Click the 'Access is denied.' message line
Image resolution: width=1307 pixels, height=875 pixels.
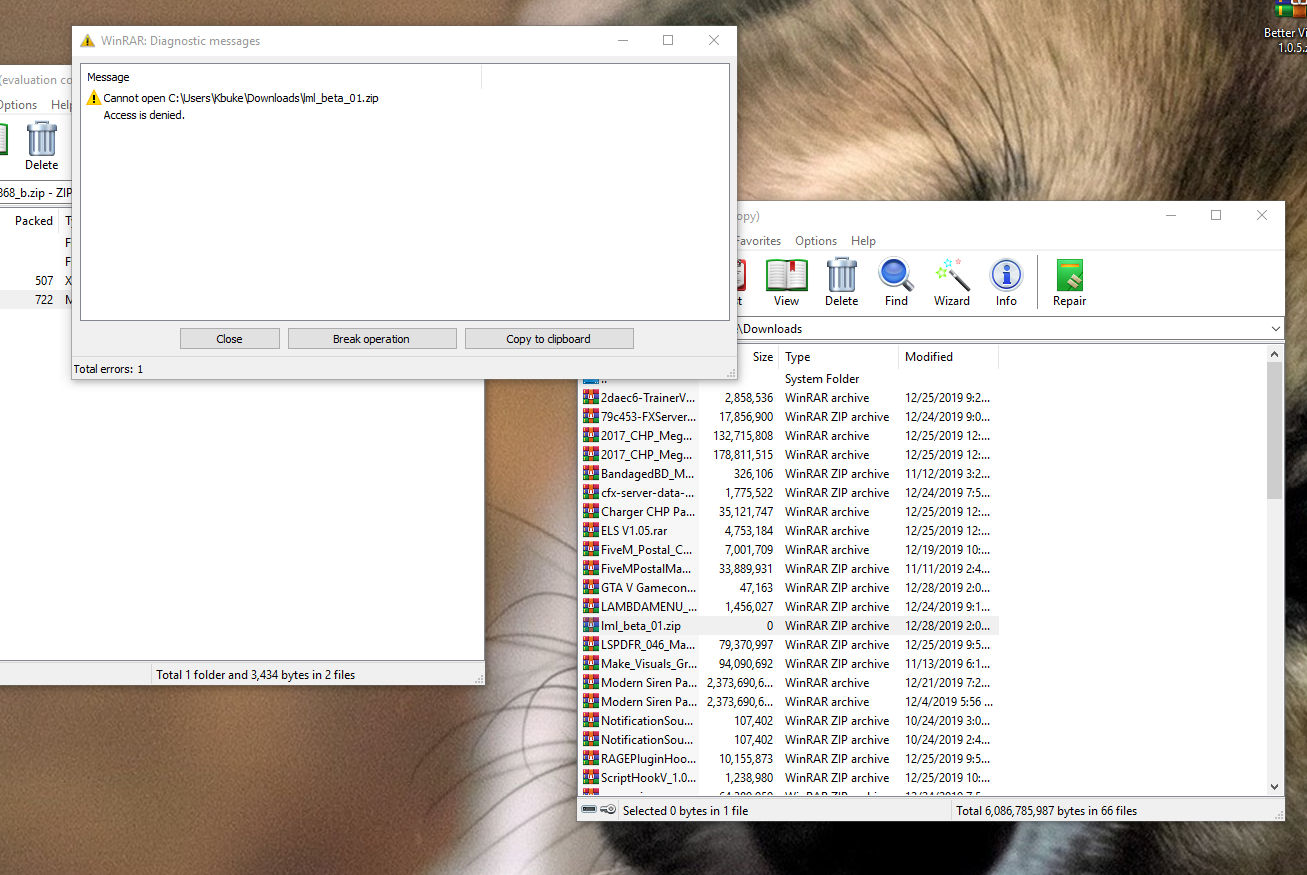pyautogui.click(x=144, y=115)
